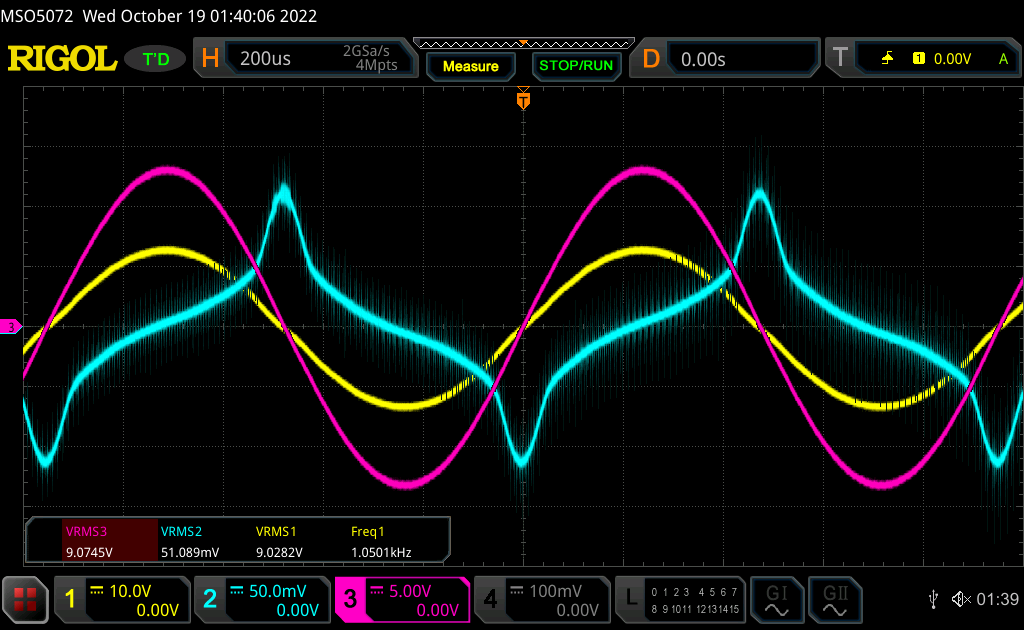Image resolution: width=1024 pixels, height=630 pixels.
Task: Open the GI signal generator icon
Action: click(777, 599)
